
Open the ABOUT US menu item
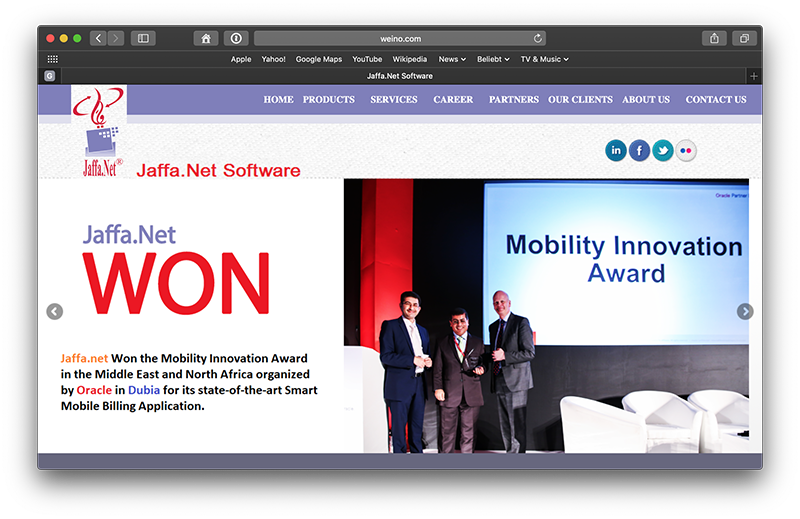tap(646, 100)
